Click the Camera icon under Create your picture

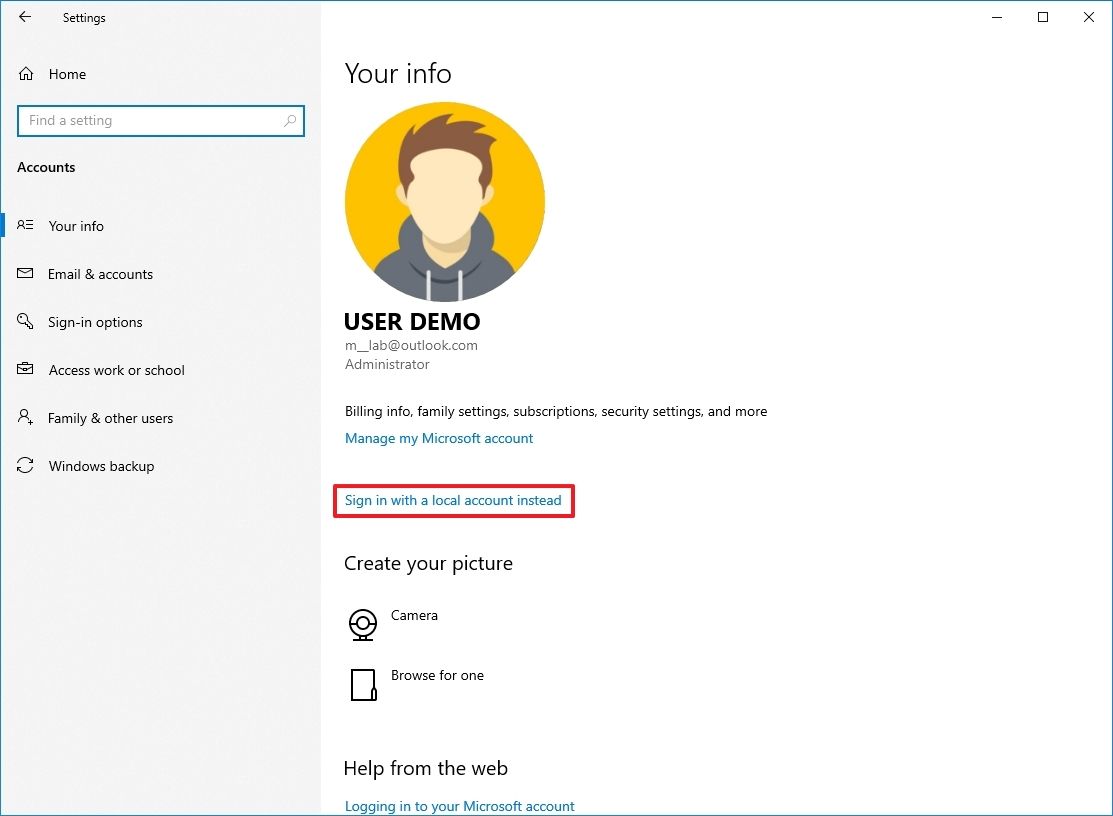coord(363,623)
